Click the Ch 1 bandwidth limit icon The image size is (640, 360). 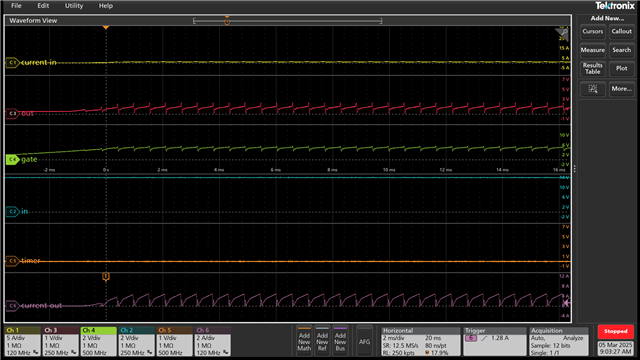click(36, 352)
